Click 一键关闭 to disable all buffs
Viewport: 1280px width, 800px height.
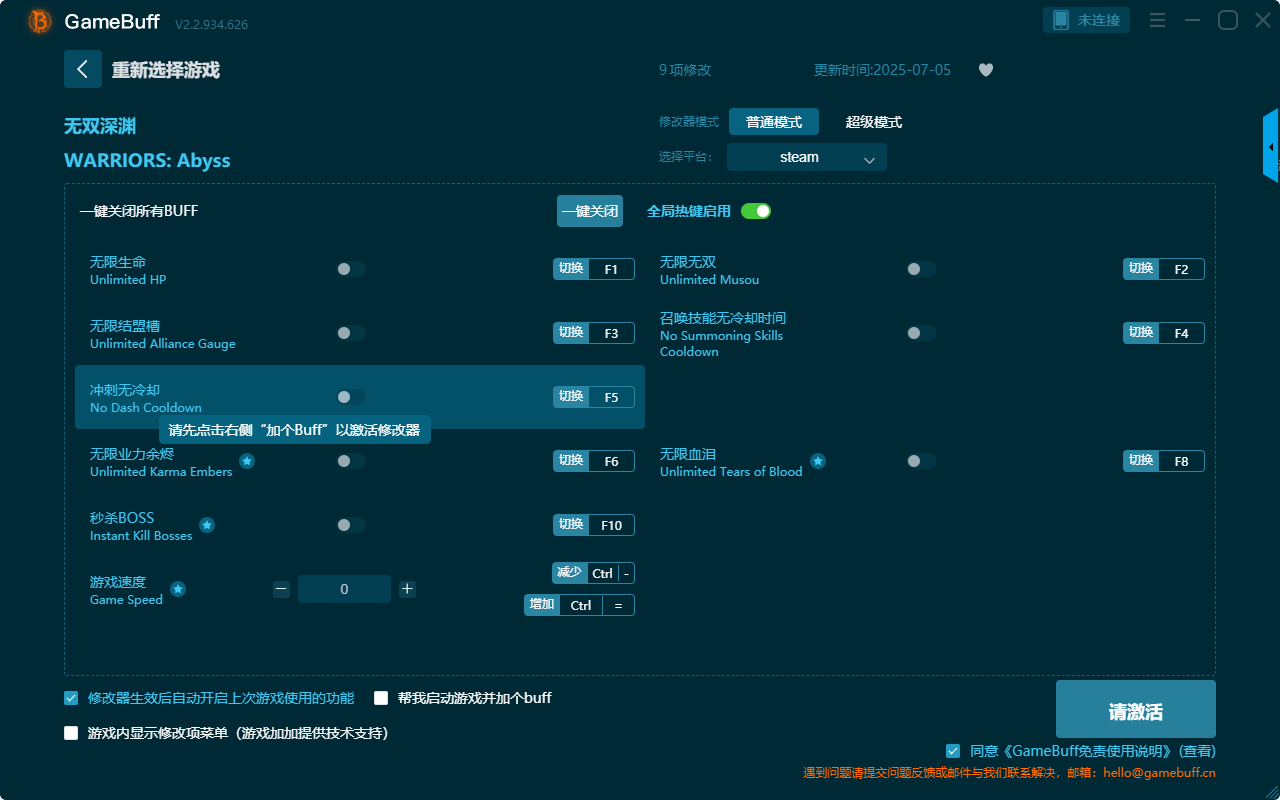pos(589,211)
